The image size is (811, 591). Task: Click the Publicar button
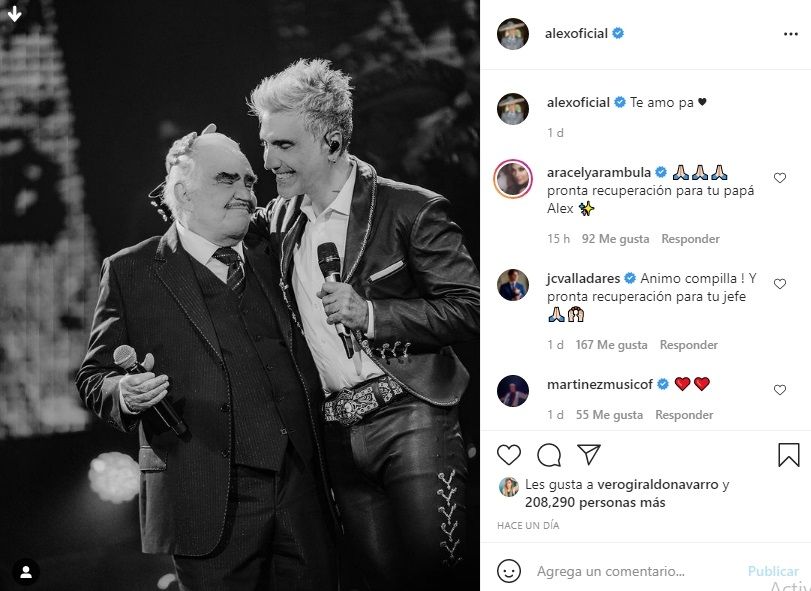click(773, 571)
